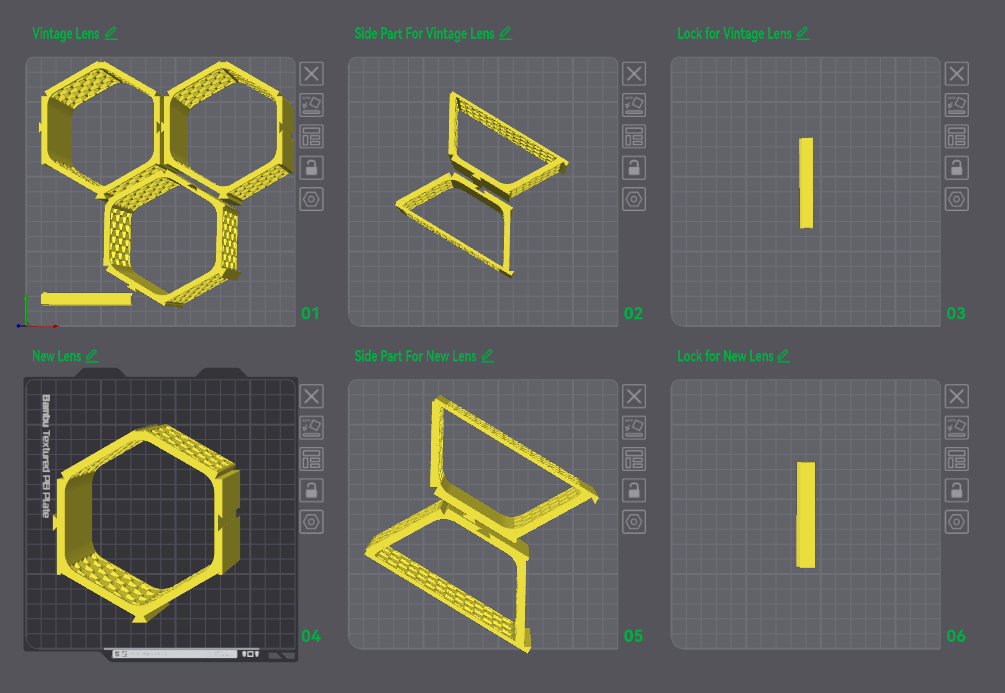Image resolution: width=1005 pixels, height=693 pixels.
Task: Toggle lock on New Lens plate 04
Action: click(311, 490)
